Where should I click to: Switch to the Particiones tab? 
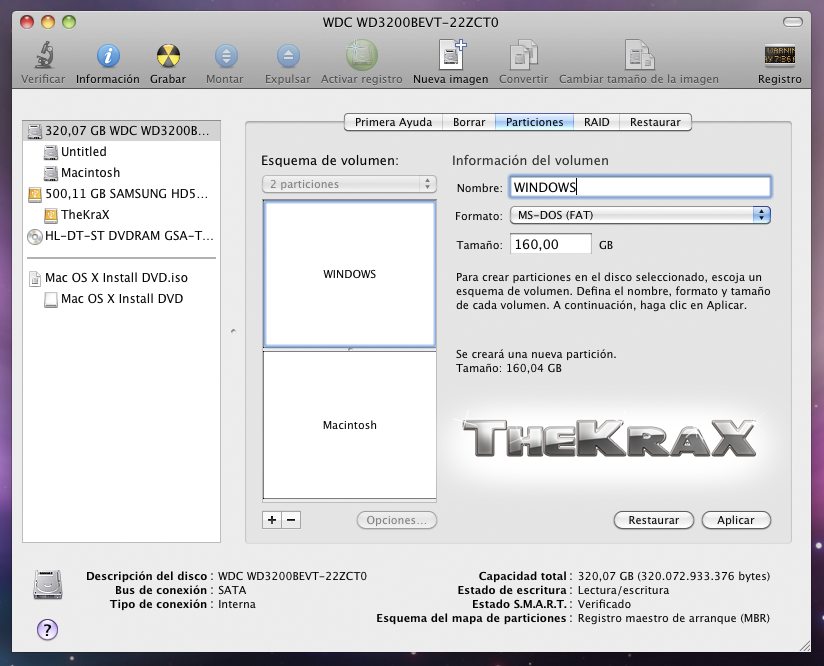coord(534,122)
